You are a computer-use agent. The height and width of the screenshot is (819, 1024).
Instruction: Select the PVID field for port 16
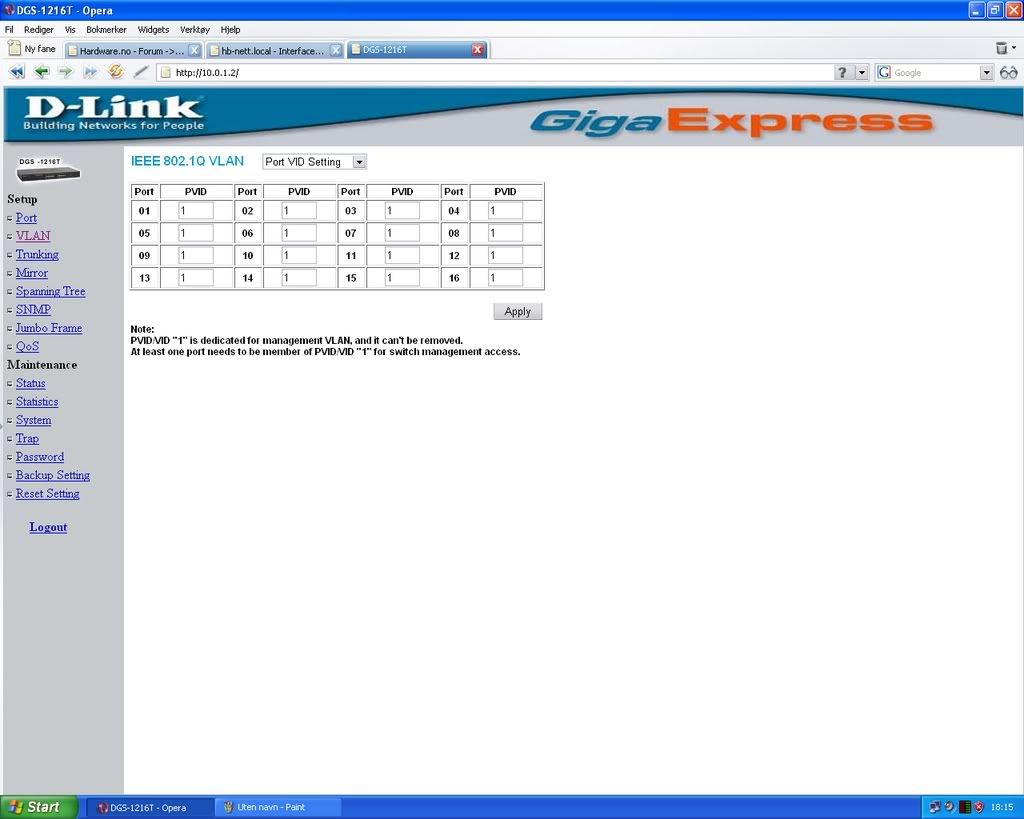click(x=506, y=278)
